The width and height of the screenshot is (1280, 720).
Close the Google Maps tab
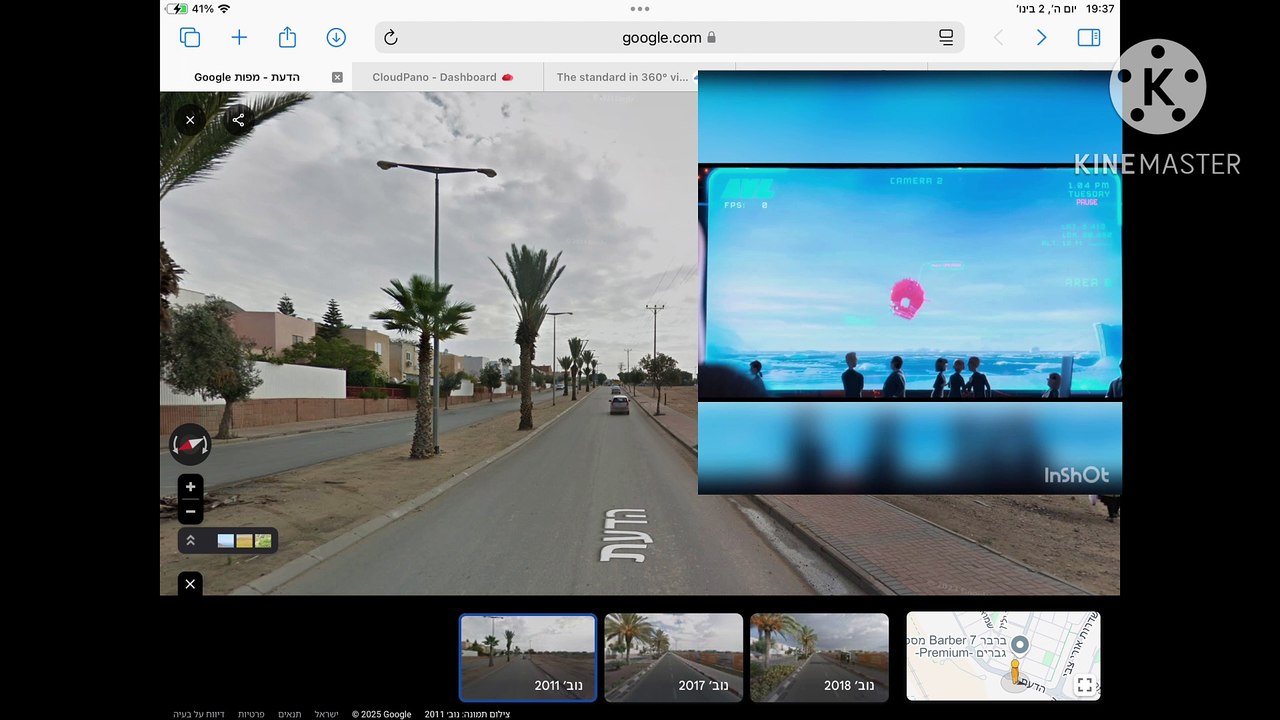click(x=337, y=77)
